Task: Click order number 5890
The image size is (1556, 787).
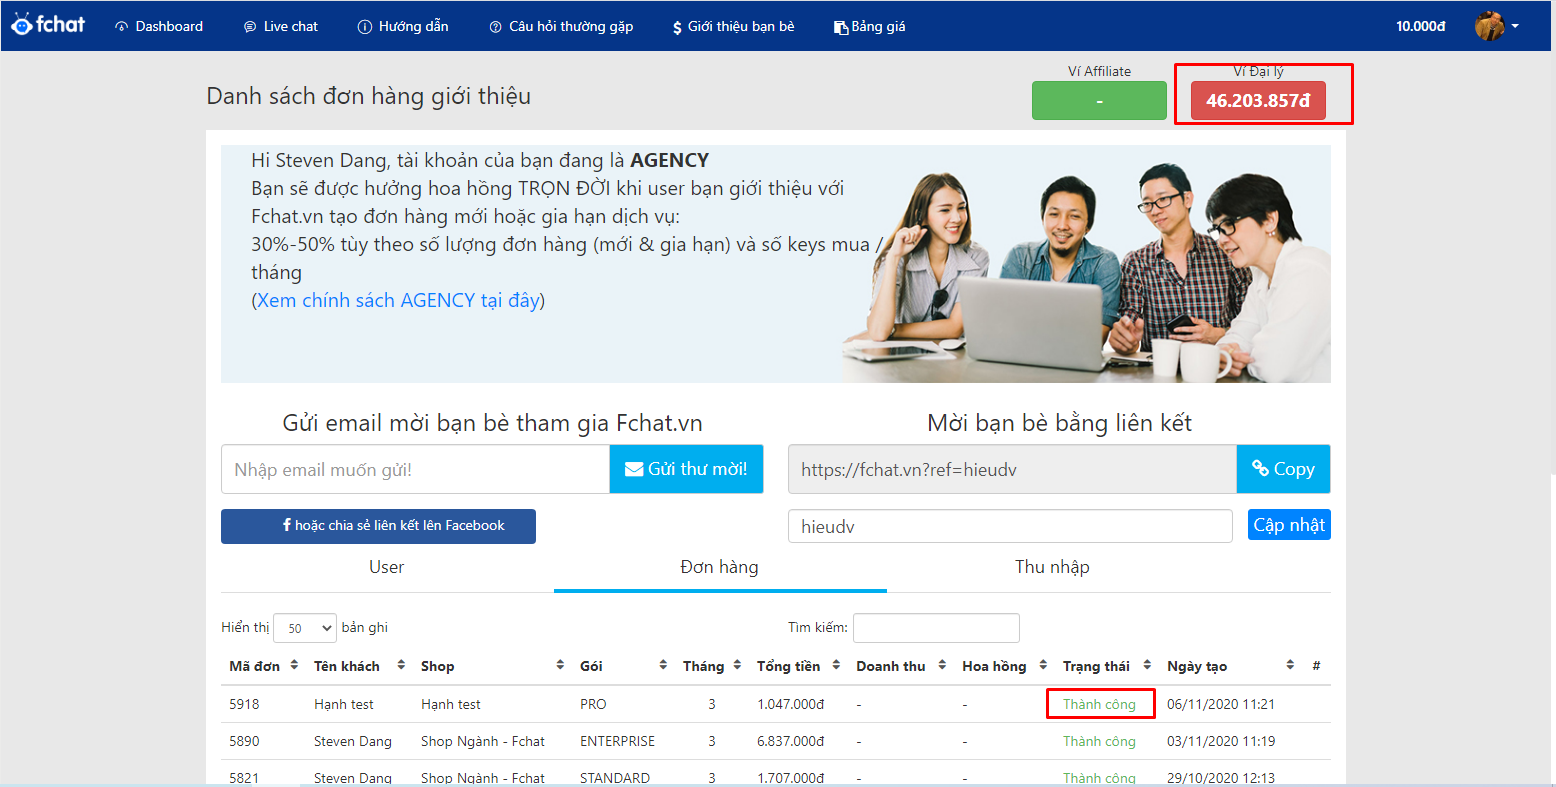Action: 244,741
